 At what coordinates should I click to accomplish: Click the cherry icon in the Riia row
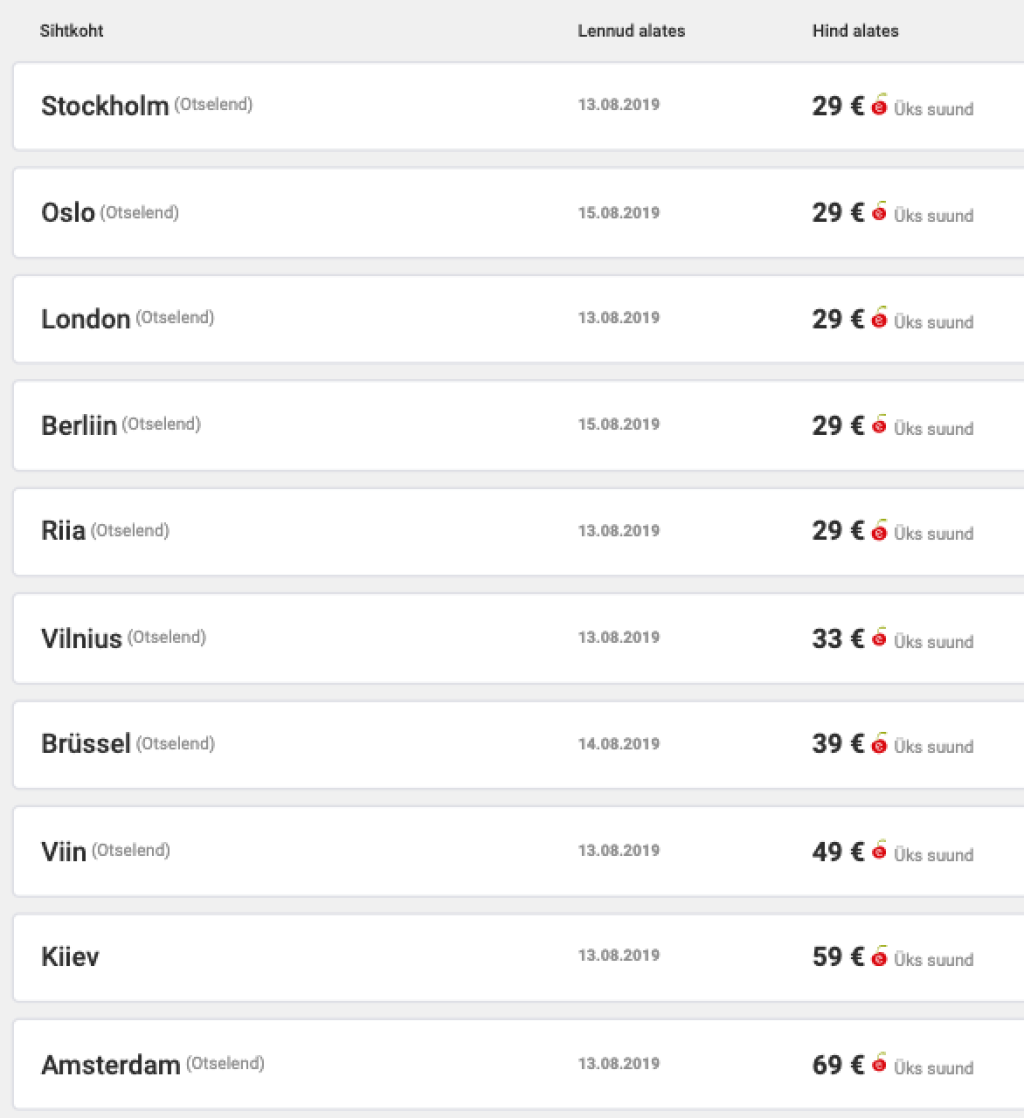pos(879,531)
